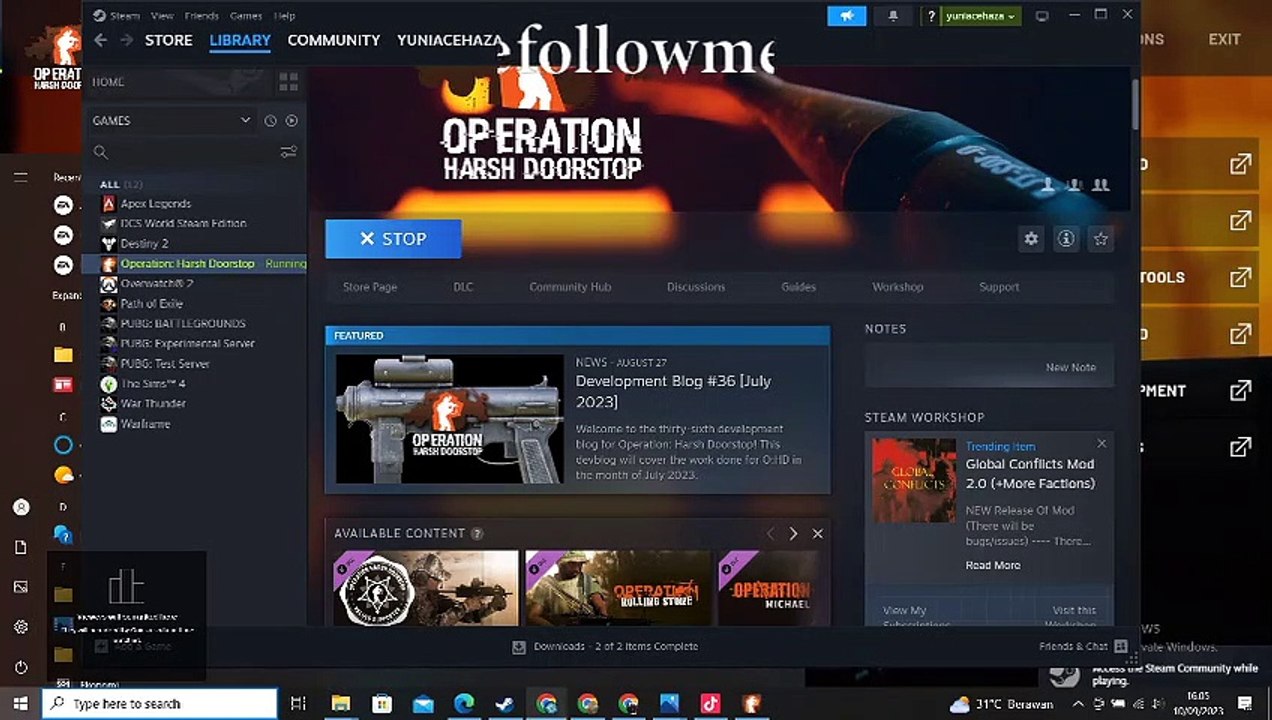Select PUBG: Test Server entry
Image resolution: width=1272 pixels, height=720 pixels.
click(x=165, y=363)
